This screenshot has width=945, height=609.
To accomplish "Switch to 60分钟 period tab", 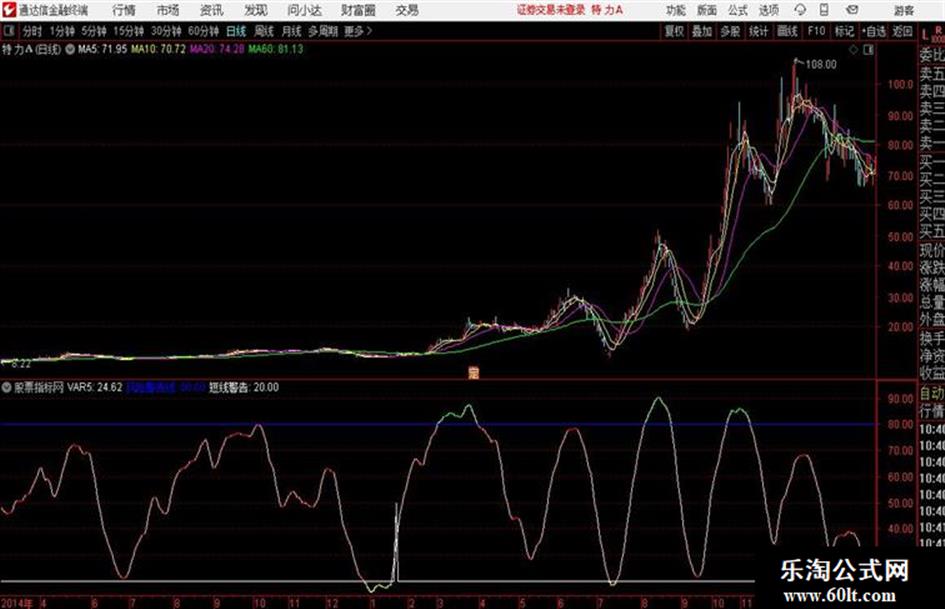I will (x=203, y=31).
